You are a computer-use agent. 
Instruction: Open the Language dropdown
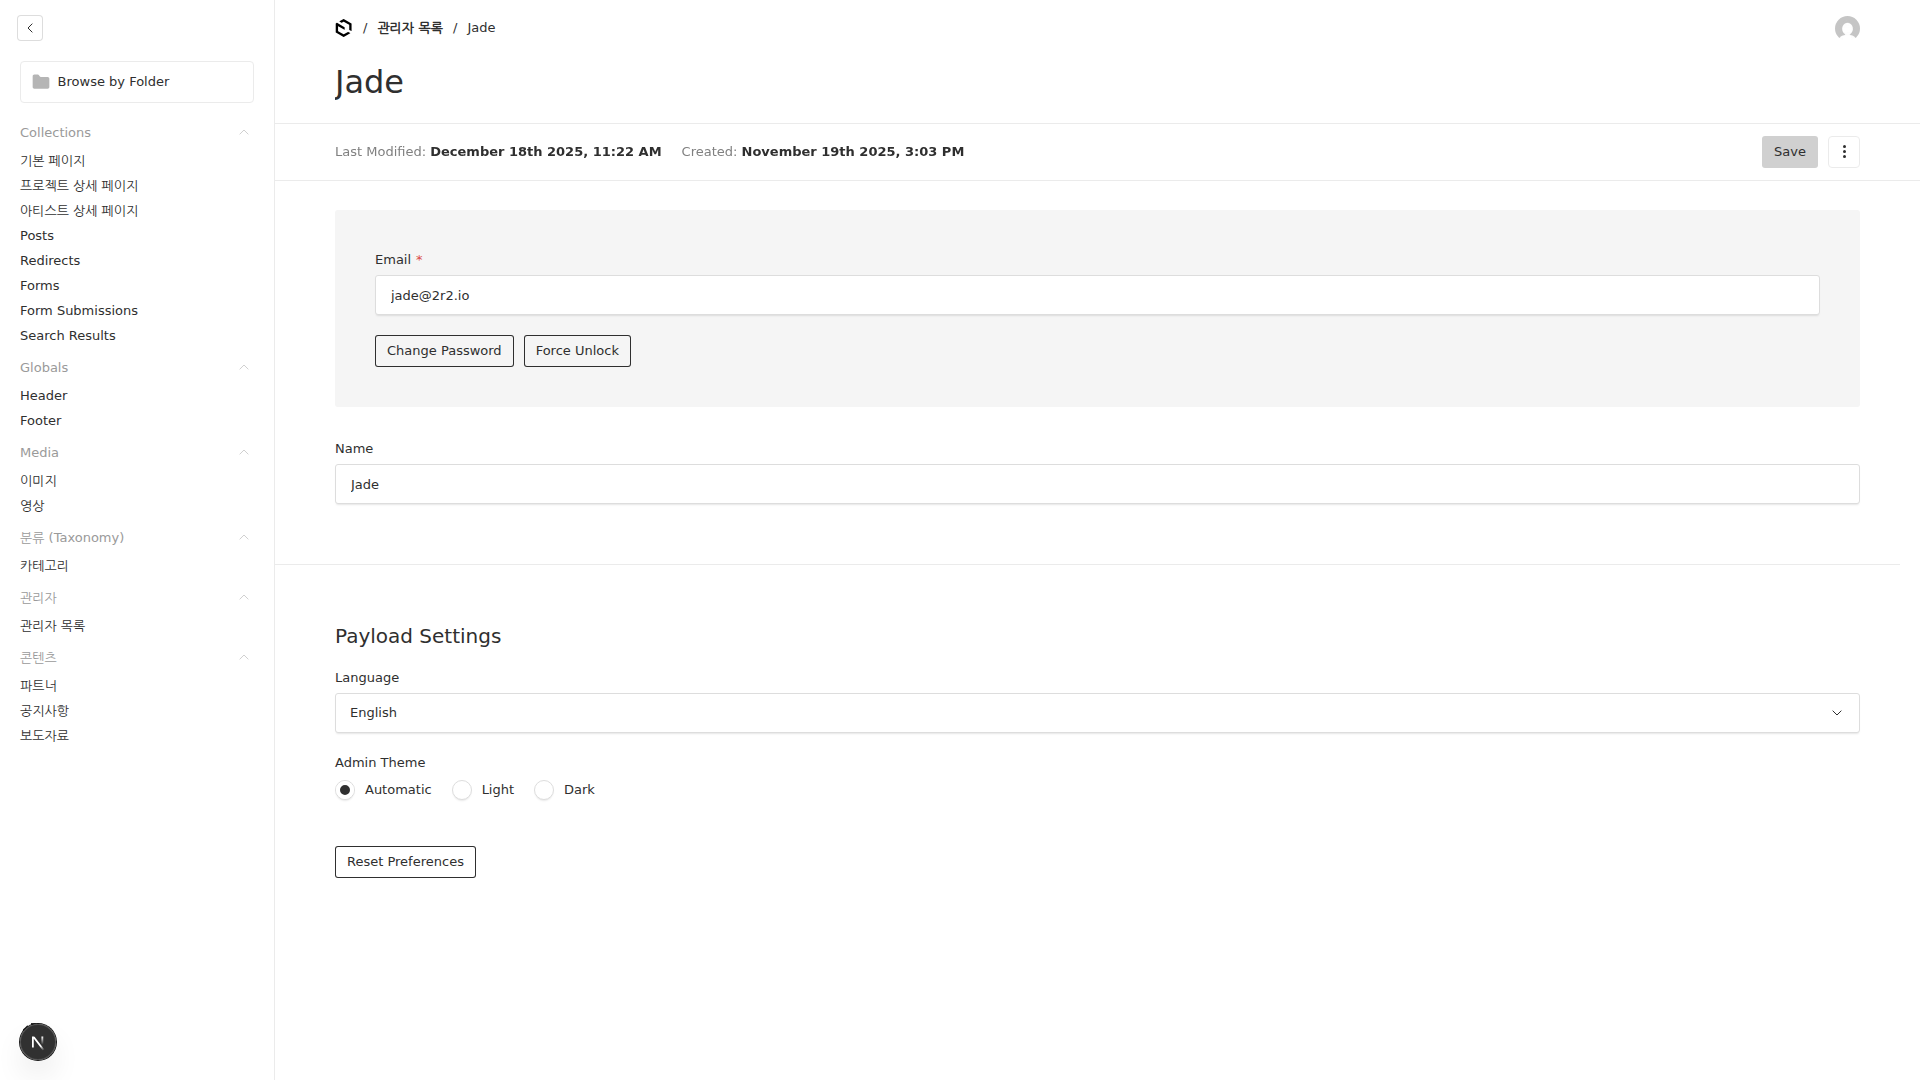tap(1096, 713)
